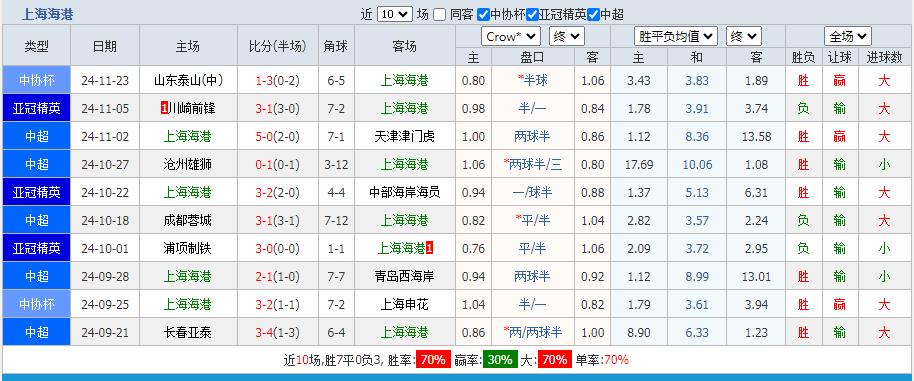Open the 胜平负均值 dropdown
Screen dimensions: 914x381
pyautogui.click(x=676, y=37)
